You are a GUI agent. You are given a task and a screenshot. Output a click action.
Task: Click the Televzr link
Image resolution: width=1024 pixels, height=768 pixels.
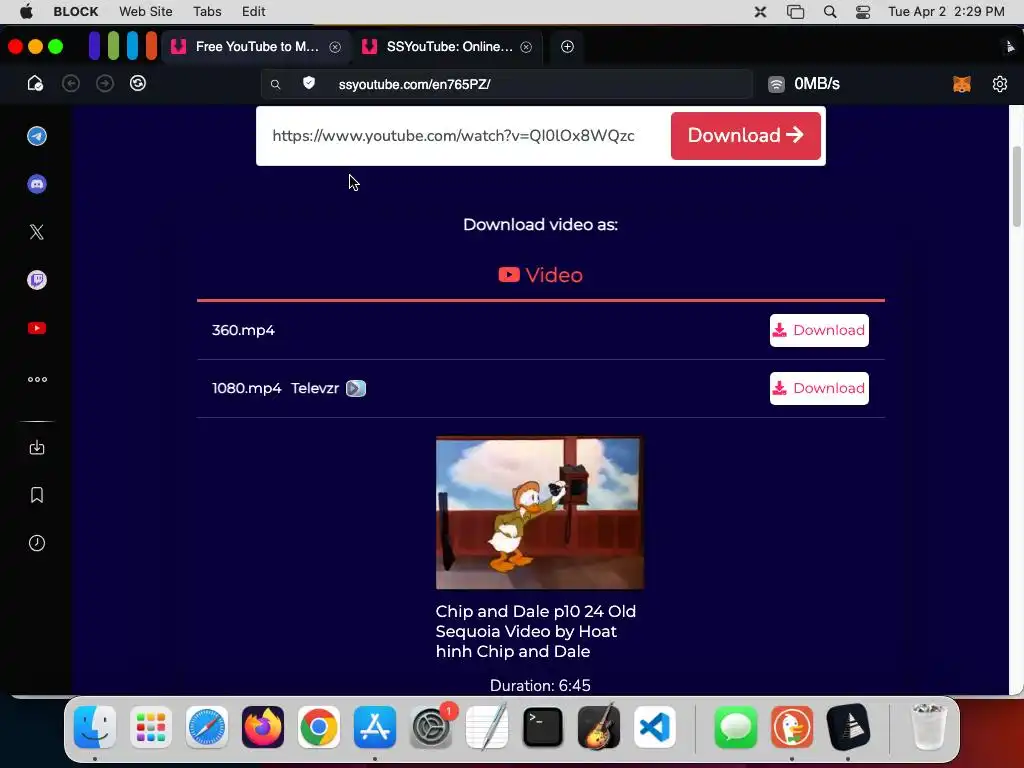(x=315, y=389)
